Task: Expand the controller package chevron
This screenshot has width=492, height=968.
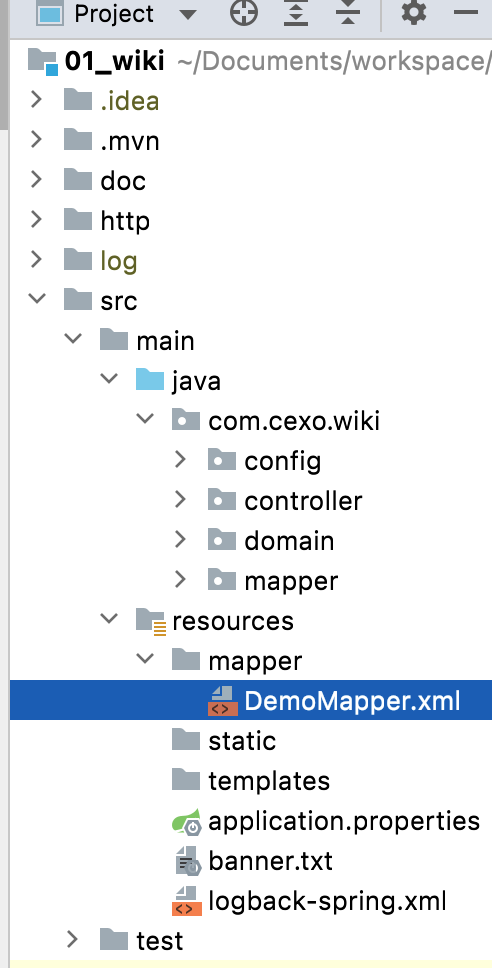Action: tap(180, 499)
